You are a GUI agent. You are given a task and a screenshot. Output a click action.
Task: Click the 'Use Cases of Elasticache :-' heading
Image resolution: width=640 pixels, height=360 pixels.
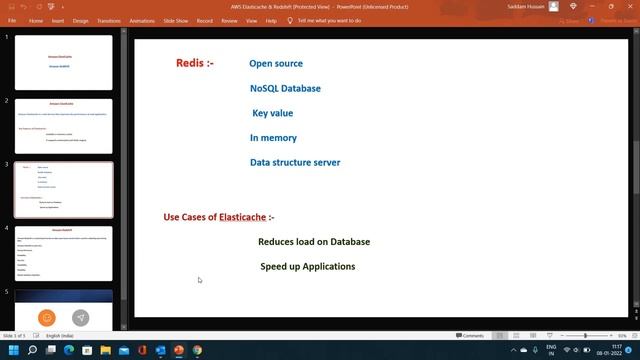[219, 217]
